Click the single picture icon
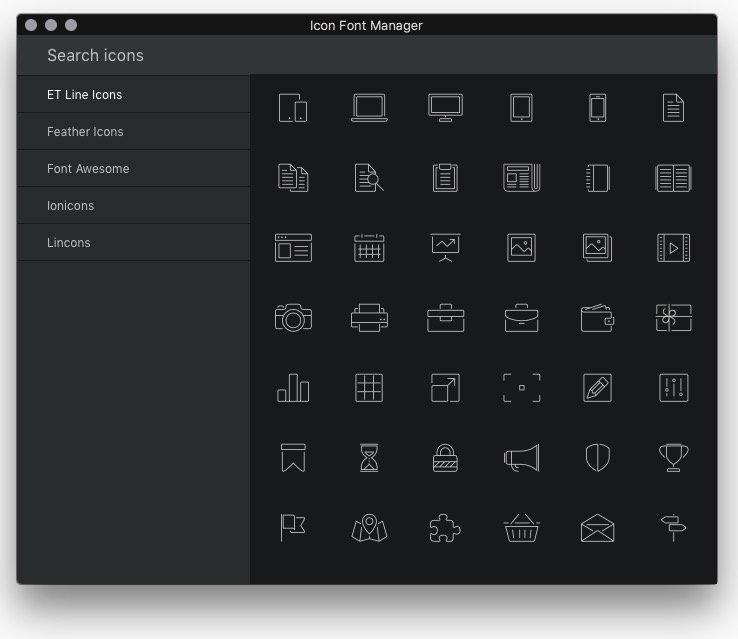This screenshot has height=639, width=738. coord(521,248)
